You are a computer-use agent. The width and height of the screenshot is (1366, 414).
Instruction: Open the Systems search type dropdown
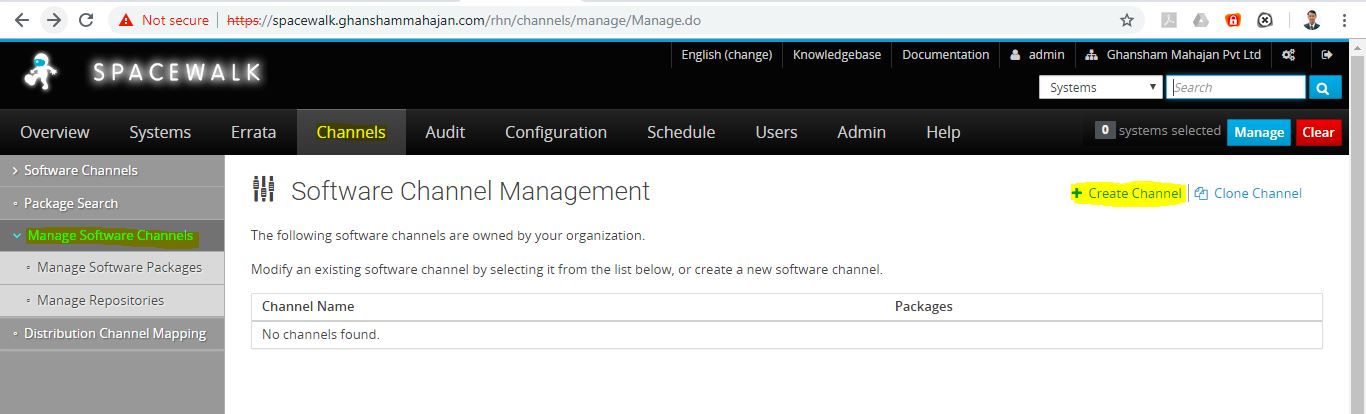(1100, 88)
